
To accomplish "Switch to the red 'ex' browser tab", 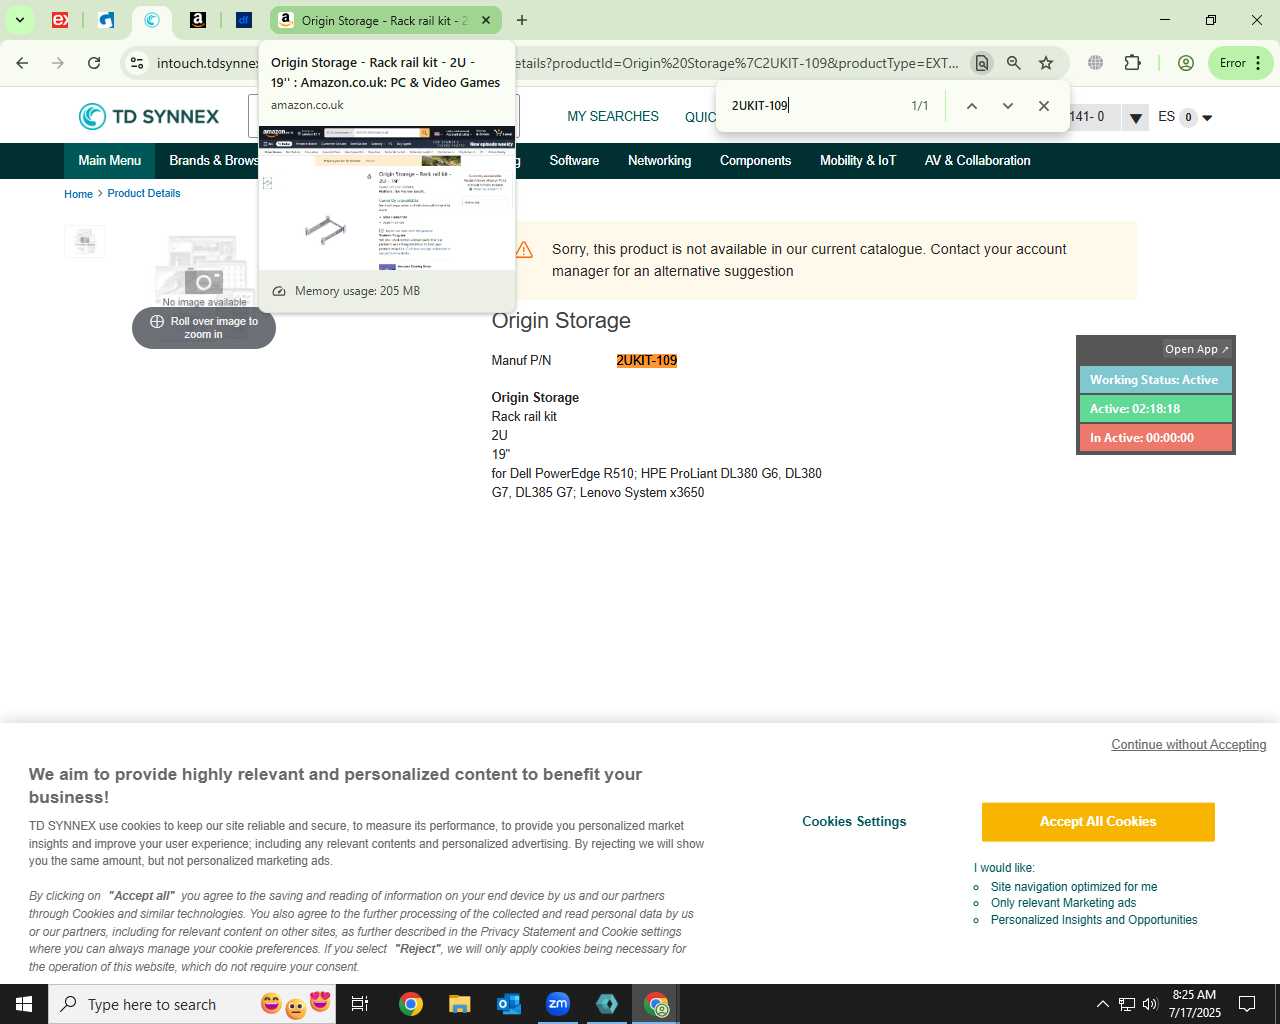I will (60, 20).
